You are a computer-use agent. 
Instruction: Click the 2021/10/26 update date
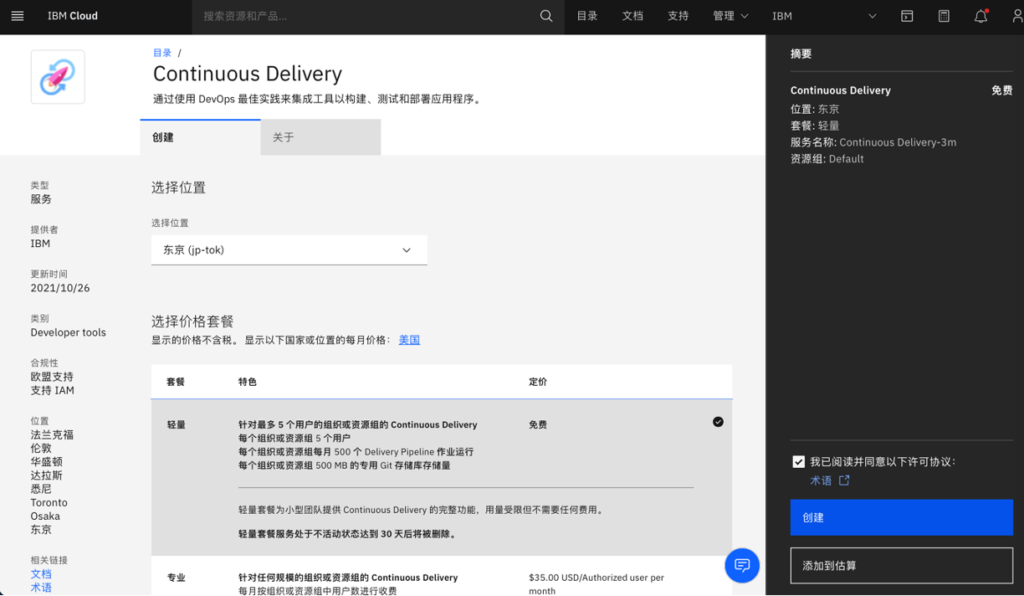click(x=60, y=288)
